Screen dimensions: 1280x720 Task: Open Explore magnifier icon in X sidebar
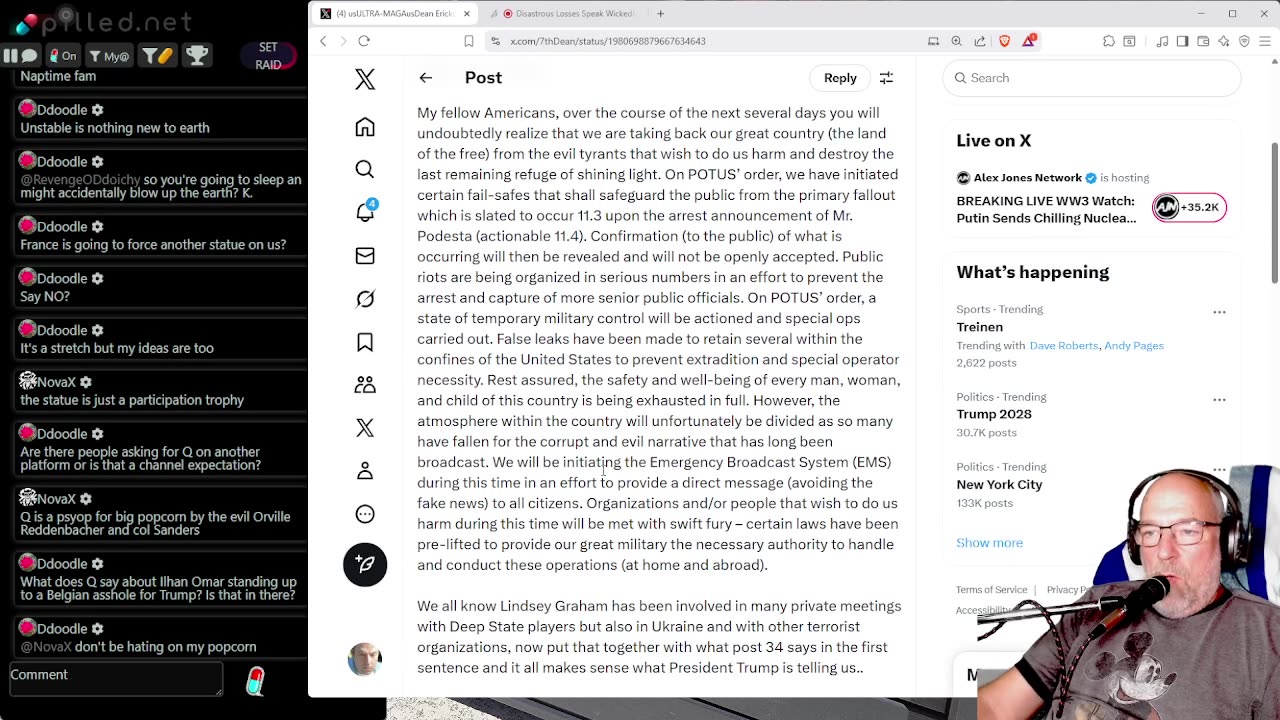[x=365, y=170]
